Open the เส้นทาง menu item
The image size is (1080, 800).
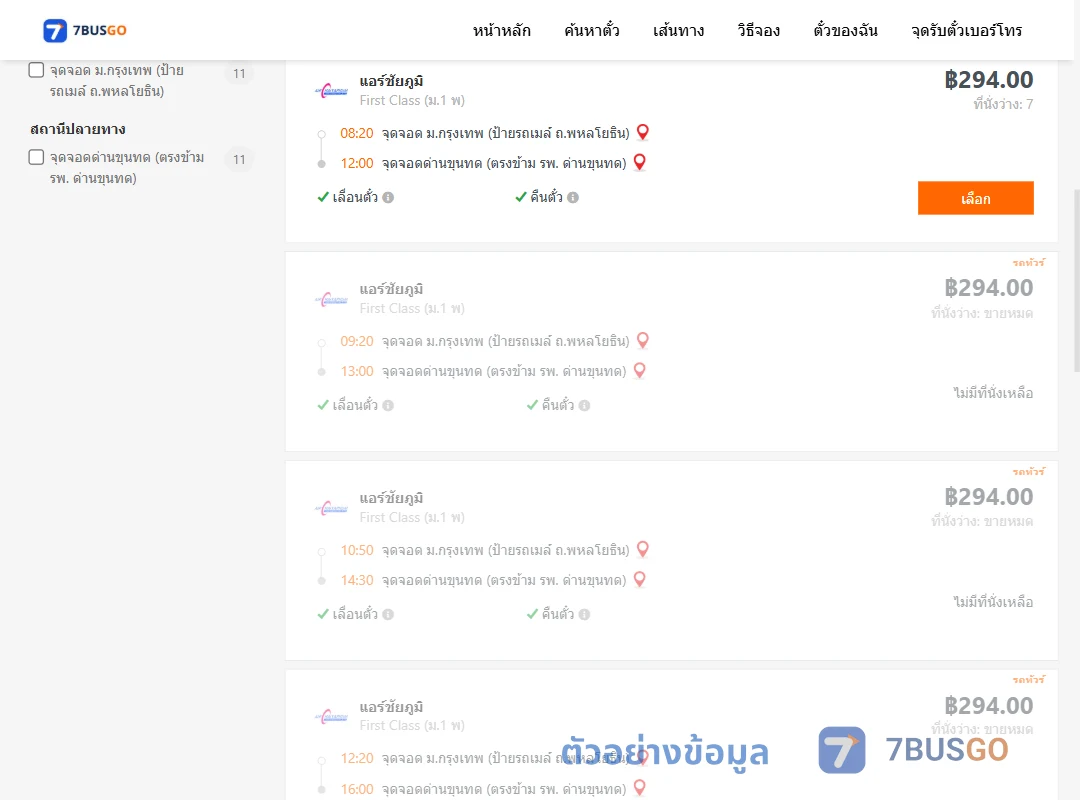(x=678, y=30)
